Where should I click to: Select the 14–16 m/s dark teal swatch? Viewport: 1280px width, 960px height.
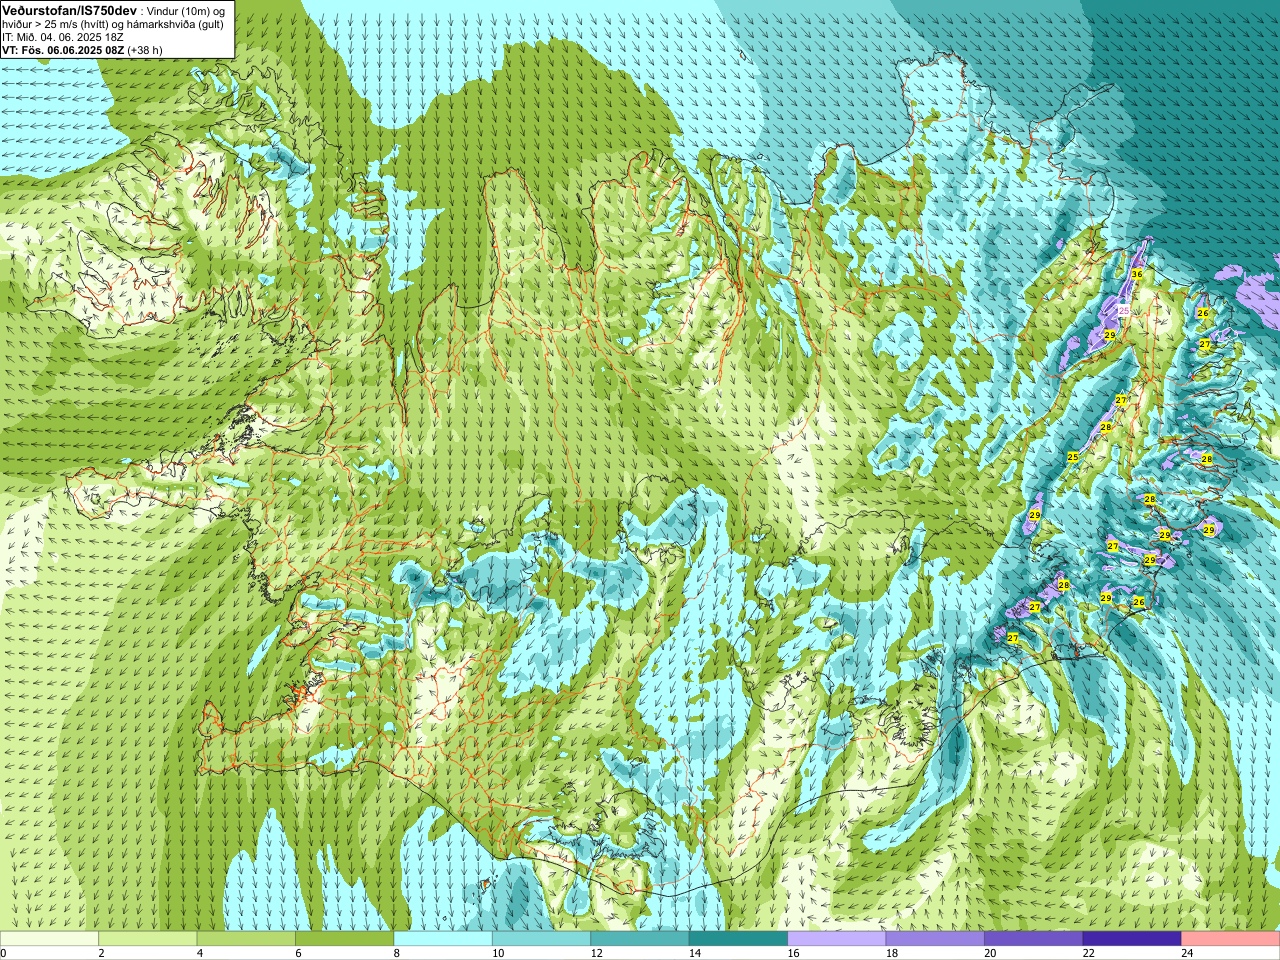(x=738, y=939)
